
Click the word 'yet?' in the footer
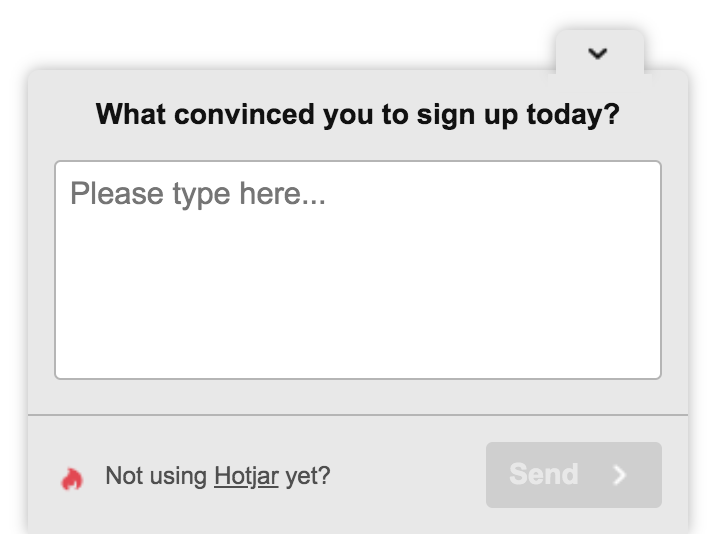pyautogui.click(x=308, y=477)
